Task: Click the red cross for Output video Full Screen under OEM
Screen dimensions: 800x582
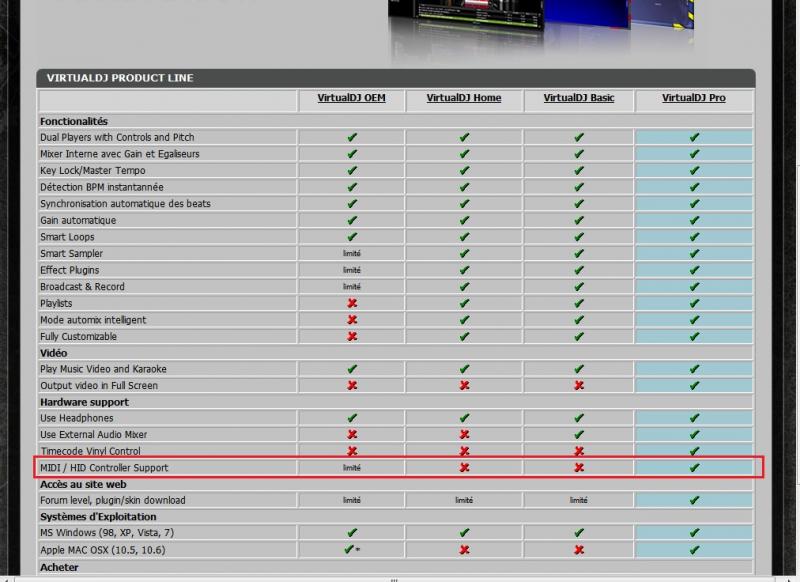Action: [x=352, y=385]
